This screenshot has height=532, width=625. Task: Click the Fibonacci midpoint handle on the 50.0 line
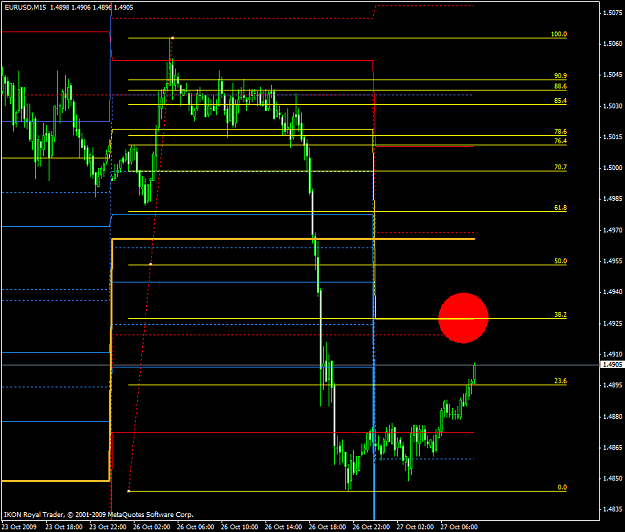[x=150, y=264]
